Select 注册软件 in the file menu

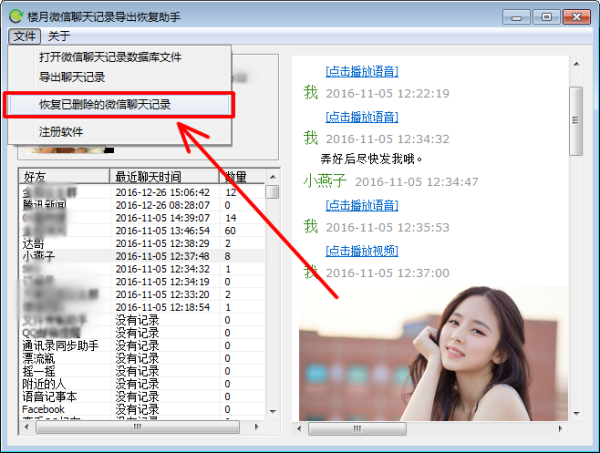pyautogui.click(x=61, y=132)
